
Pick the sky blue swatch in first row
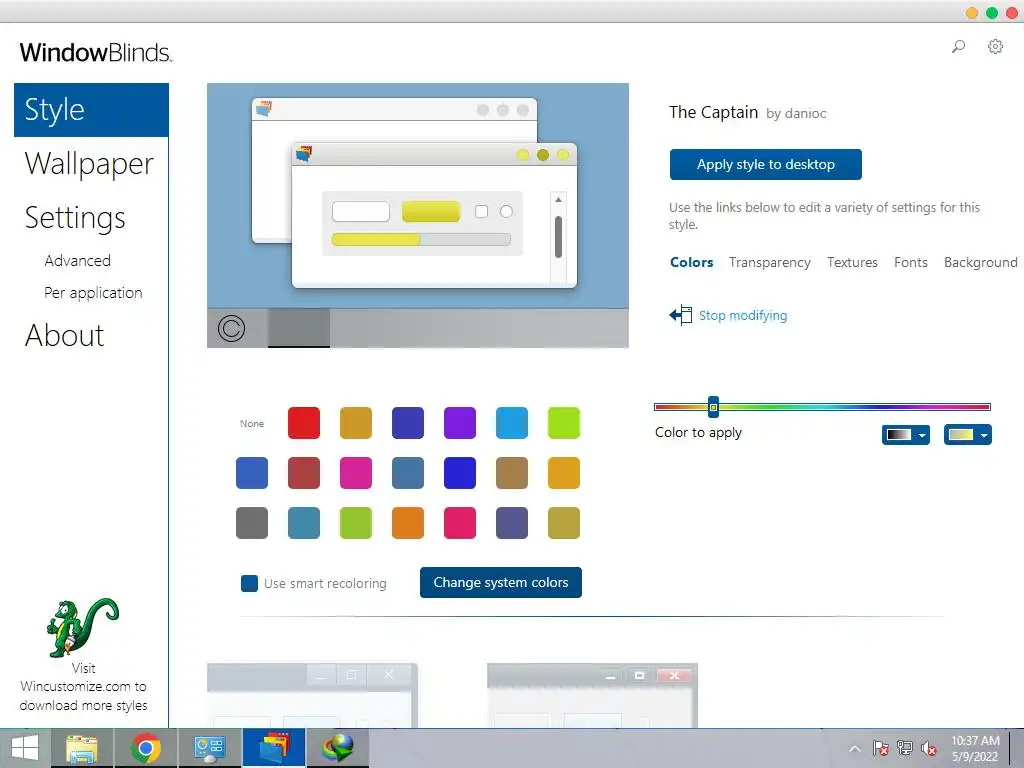click(511, 423)
